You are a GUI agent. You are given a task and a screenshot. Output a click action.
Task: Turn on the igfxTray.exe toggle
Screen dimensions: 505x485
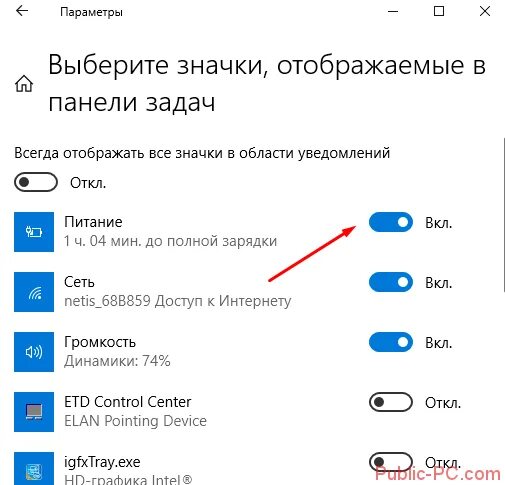click(391, 462)
